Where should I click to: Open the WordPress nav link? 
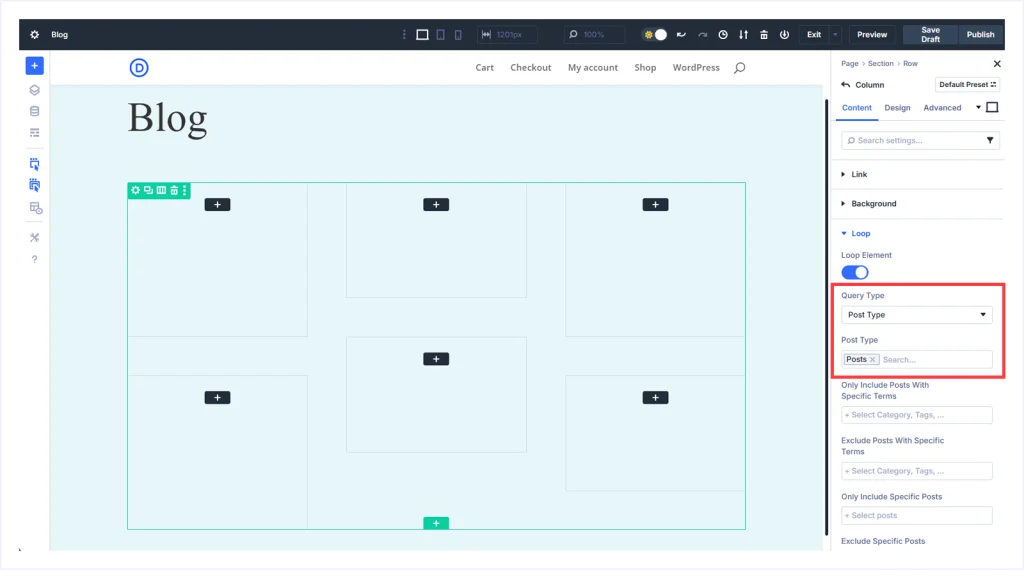point(696,67)
